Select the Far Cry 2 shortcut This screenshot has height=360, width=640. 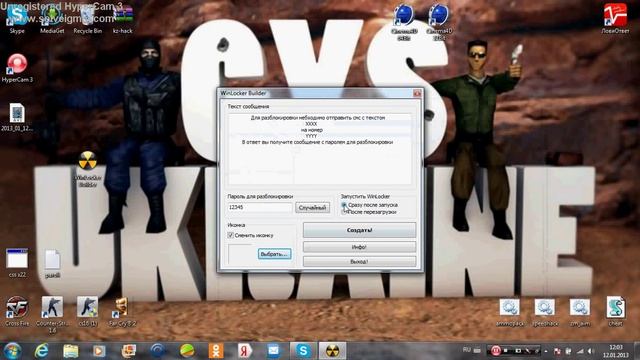coord(122,311)
